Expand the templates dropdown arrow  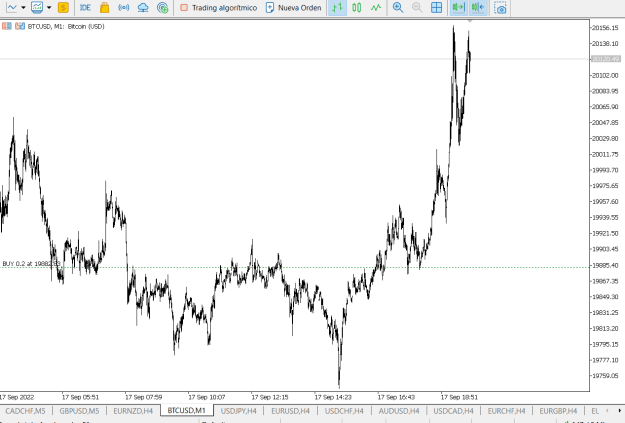(49, 8)
